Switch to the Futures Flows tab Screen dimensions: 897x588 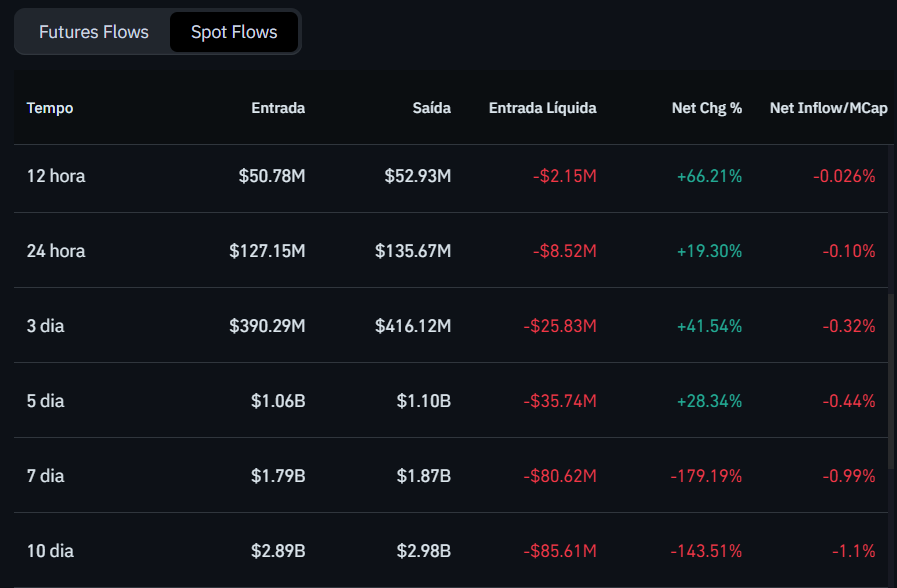point(93,32)
